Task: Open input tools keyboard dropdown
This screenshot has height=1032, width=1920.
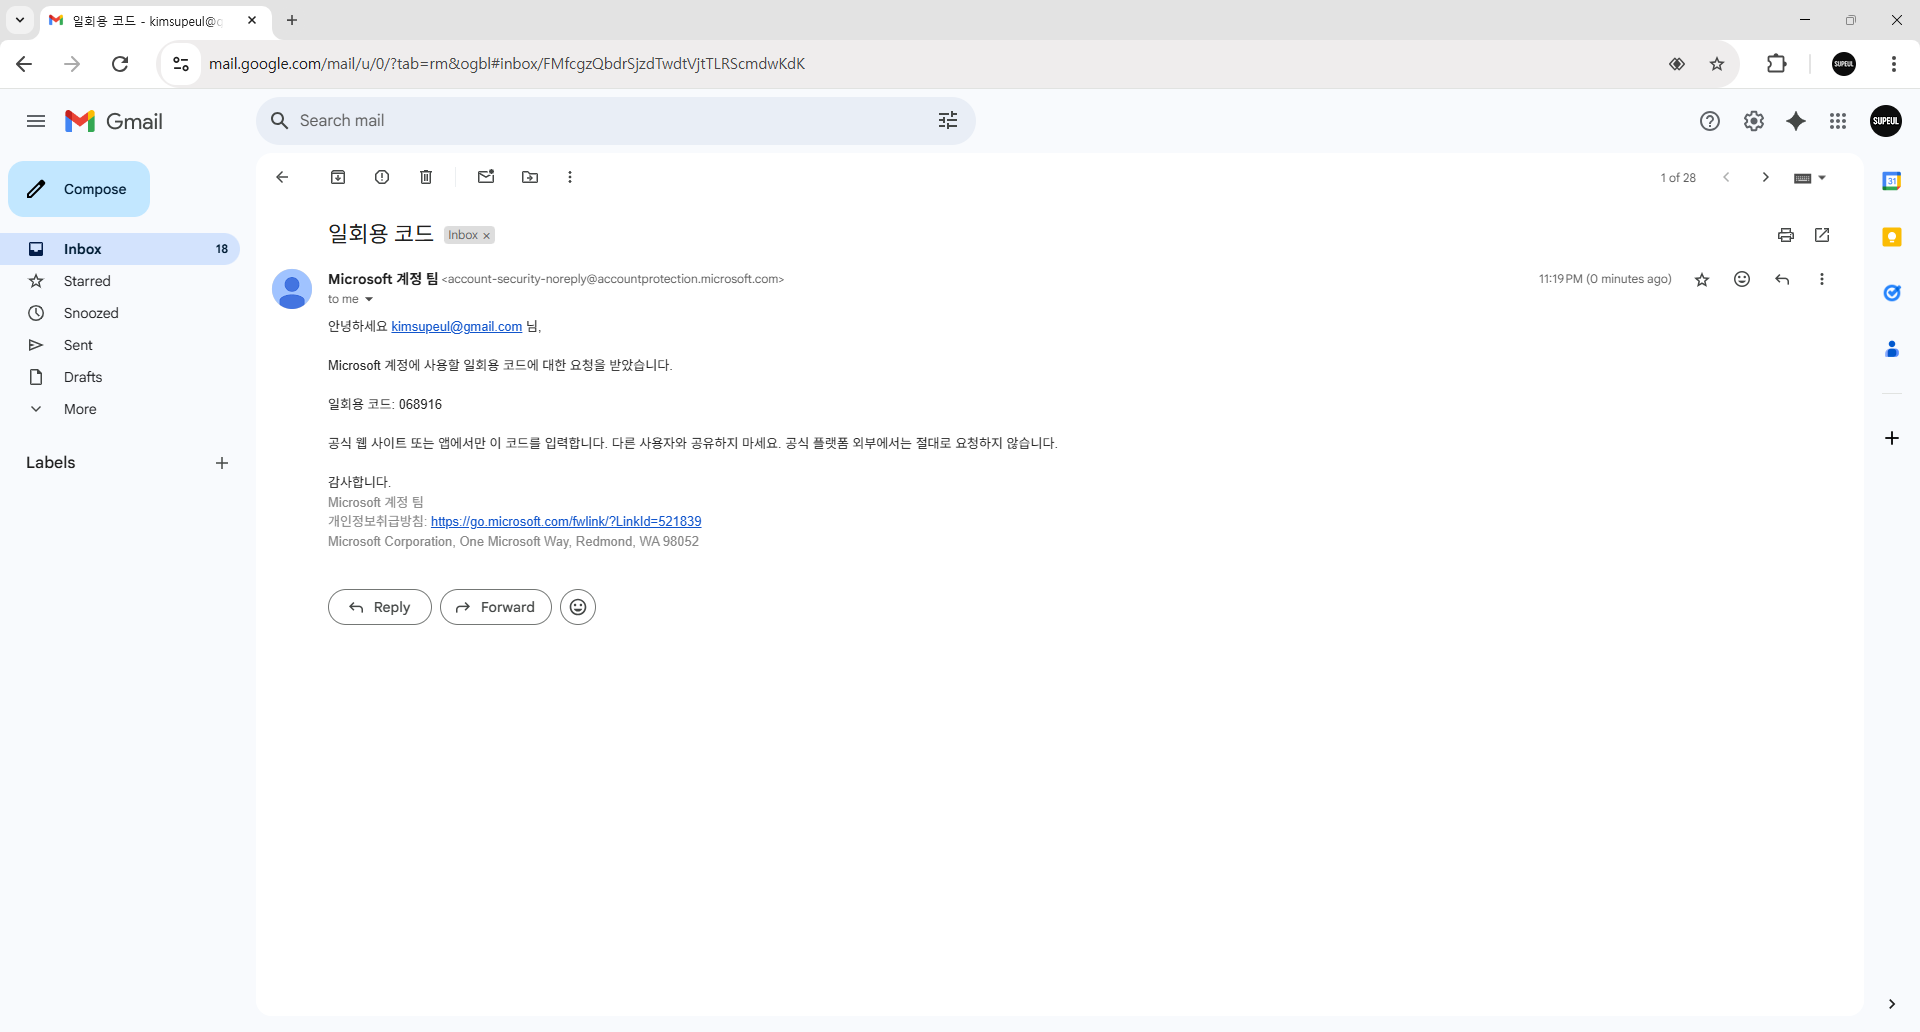Action: (x=1810, y=178)
